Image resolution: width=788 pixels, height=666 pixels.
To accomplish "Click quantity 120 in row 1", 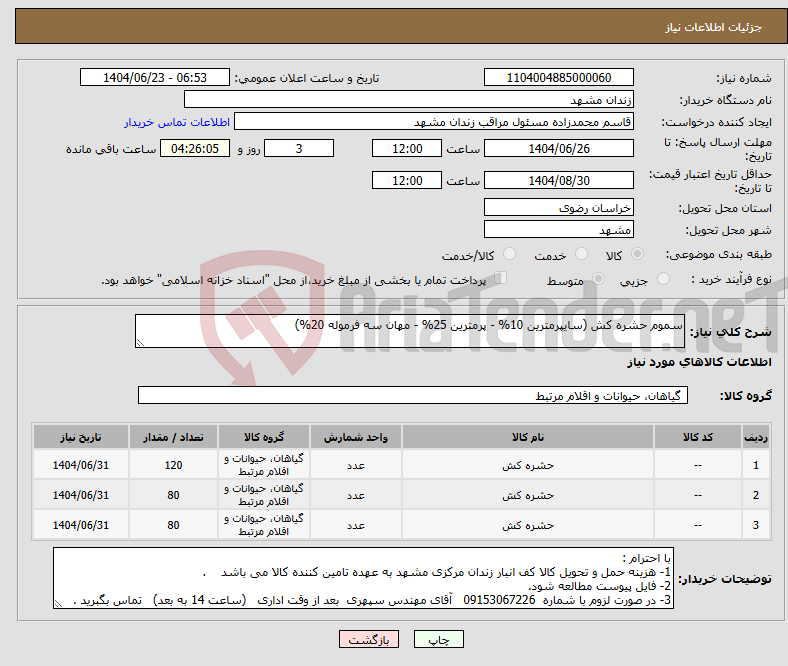I will pos(173,465).
